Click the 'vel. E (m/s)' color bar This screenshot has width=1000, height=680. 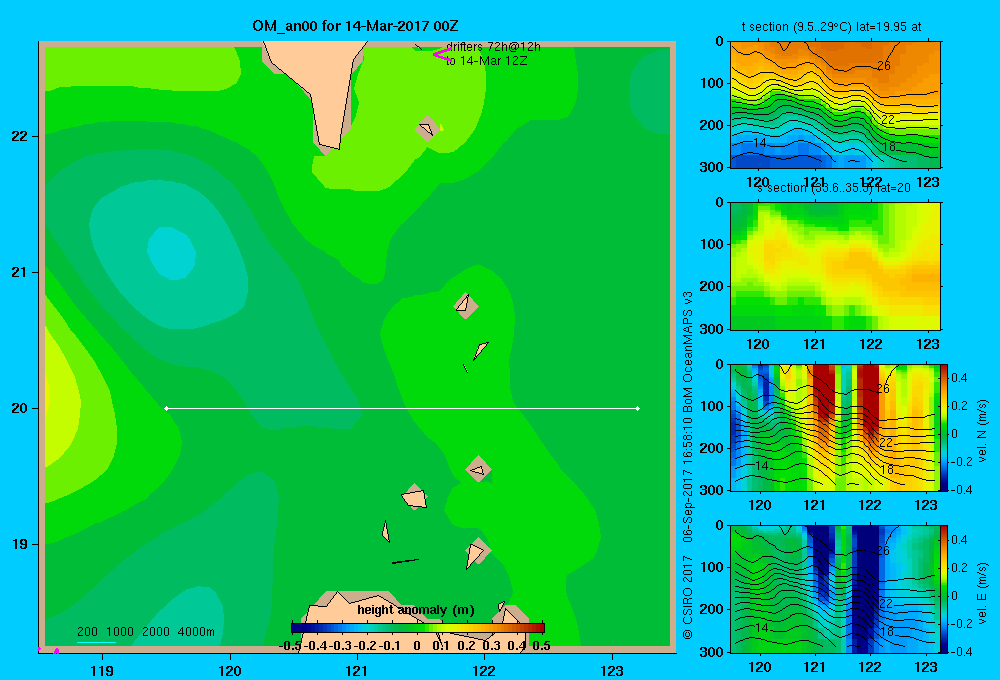pos(945,589)
